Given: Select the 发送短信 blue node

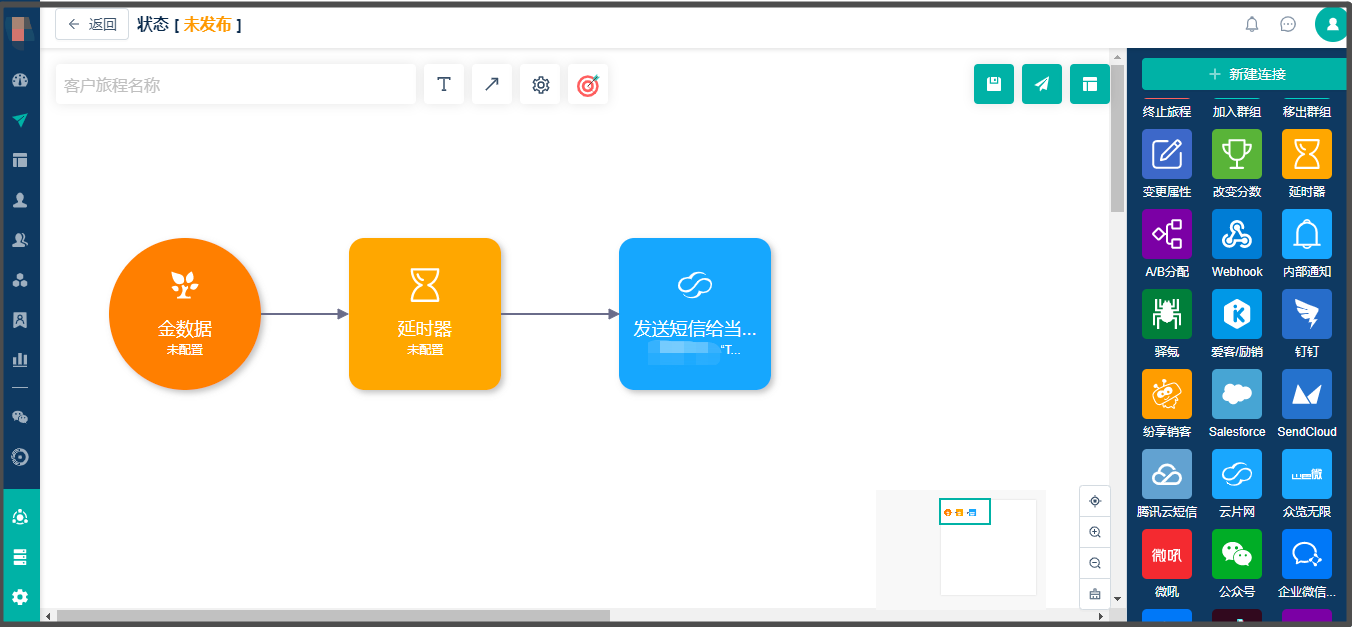Looking at the screenshot, I should [695, 314].
